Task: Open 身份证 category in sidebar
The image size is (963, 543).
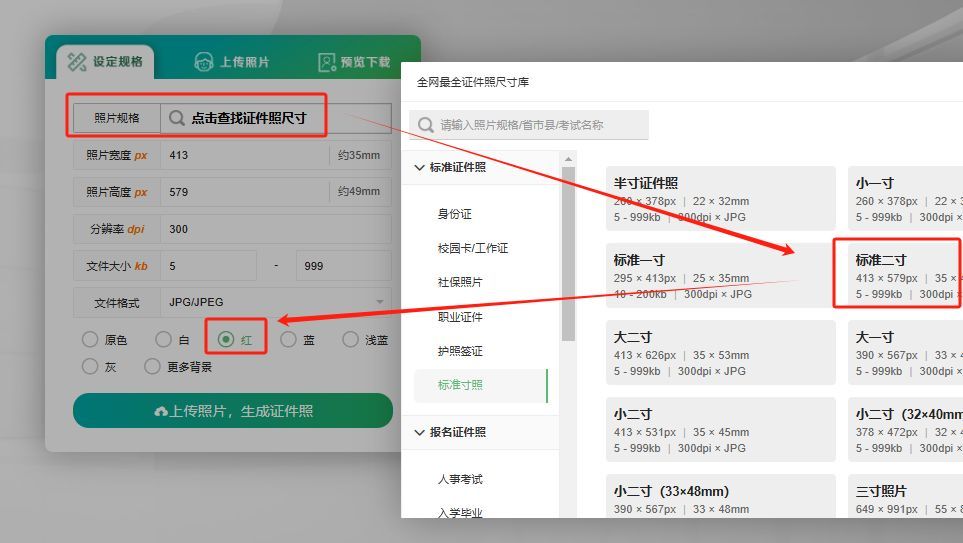Action: point(454,214)
